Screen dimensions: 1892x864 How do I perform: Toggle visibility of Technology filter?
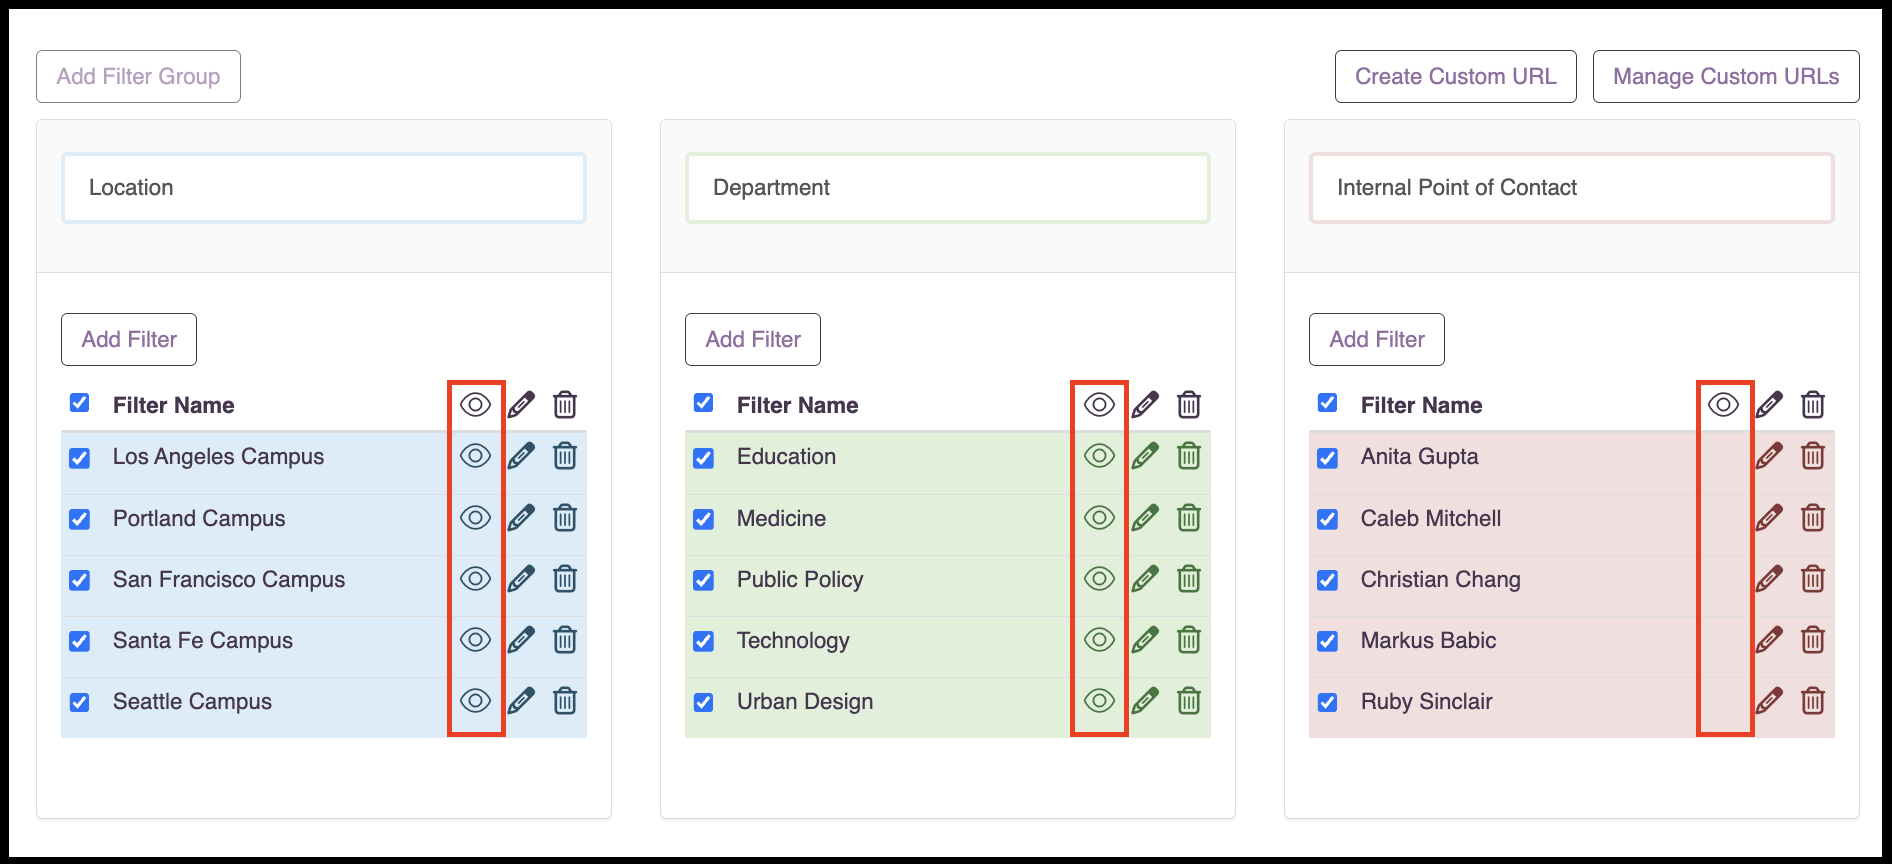1099,640
